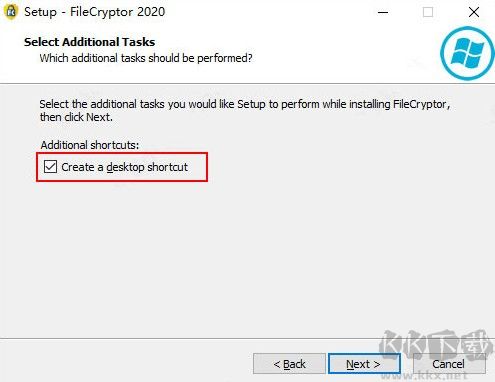Click the instruction paragraph mentioning installing FileCryptor
Screen dimensions: 495x382
coord(245,111)
